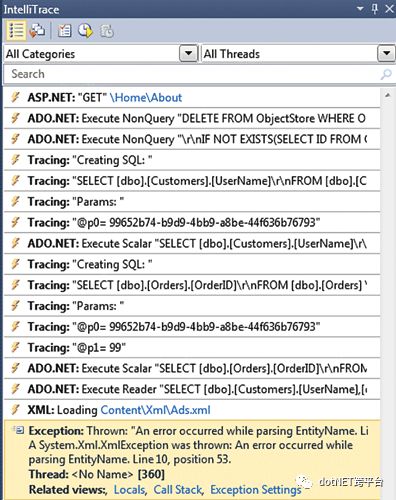The width and height of the screenshot is (396, 500).
Task: Click the Exception event icon
Action: click(x=19, y=430)
